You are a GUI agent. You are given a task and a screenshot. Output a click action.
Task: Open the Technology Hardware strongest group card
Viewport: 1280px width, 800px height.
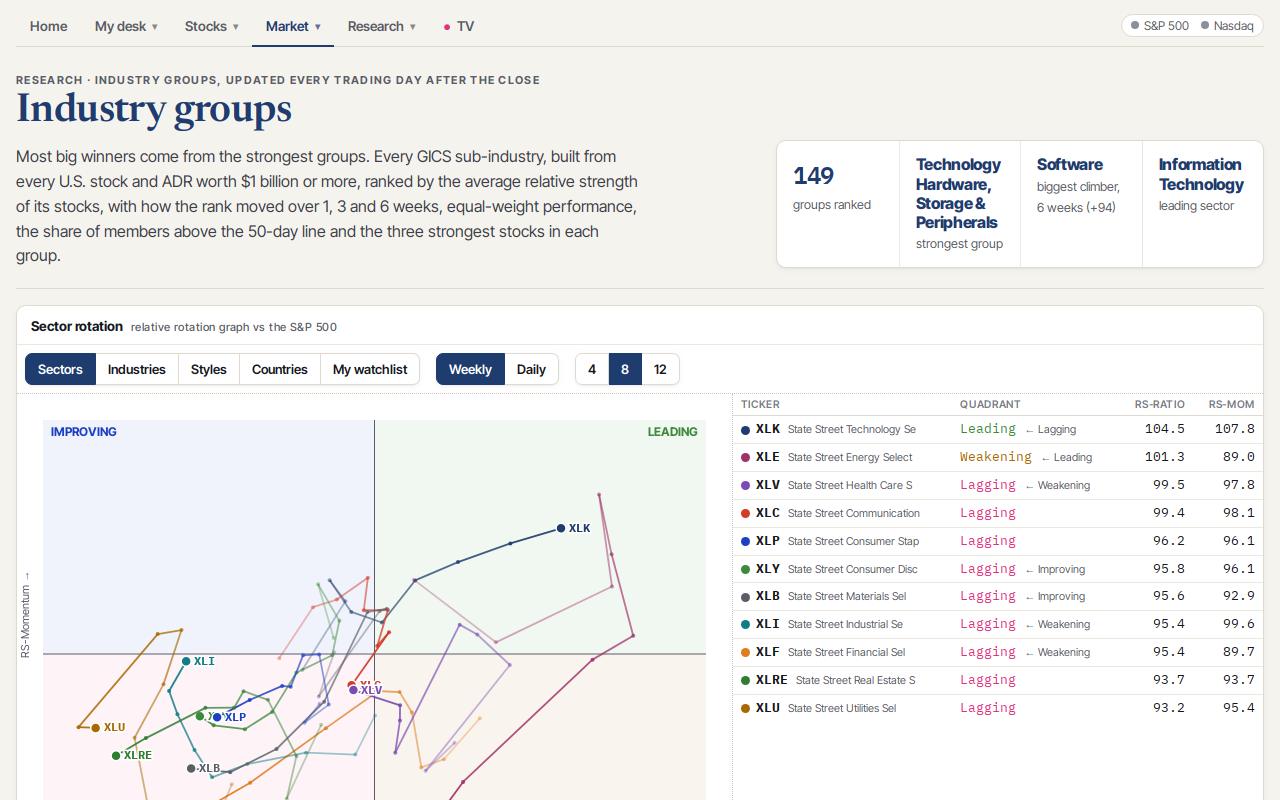click(959, 203)
